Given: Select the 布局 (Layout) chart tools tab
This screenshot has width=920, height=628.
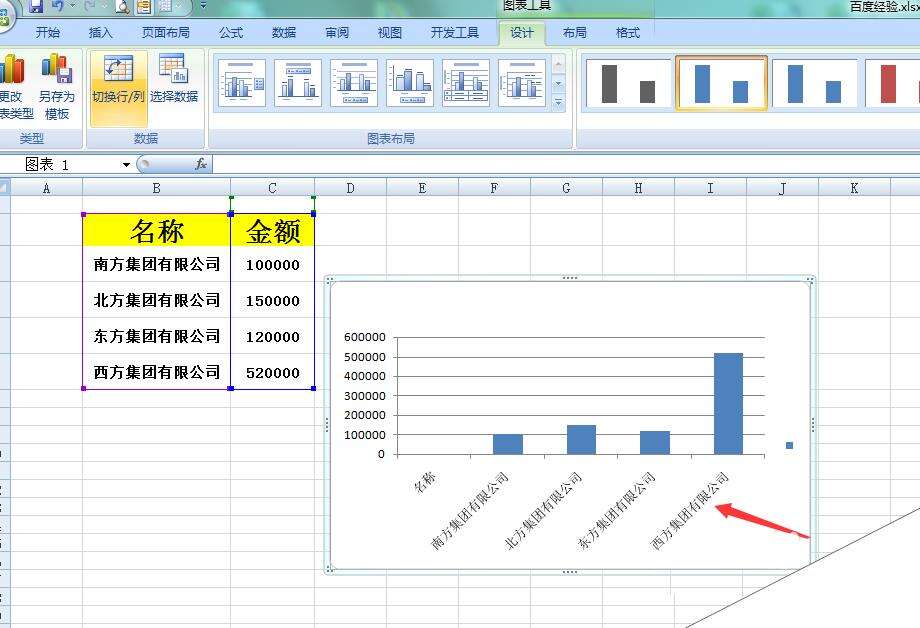Looking at the screenshot, I should (x=574, y=33).
